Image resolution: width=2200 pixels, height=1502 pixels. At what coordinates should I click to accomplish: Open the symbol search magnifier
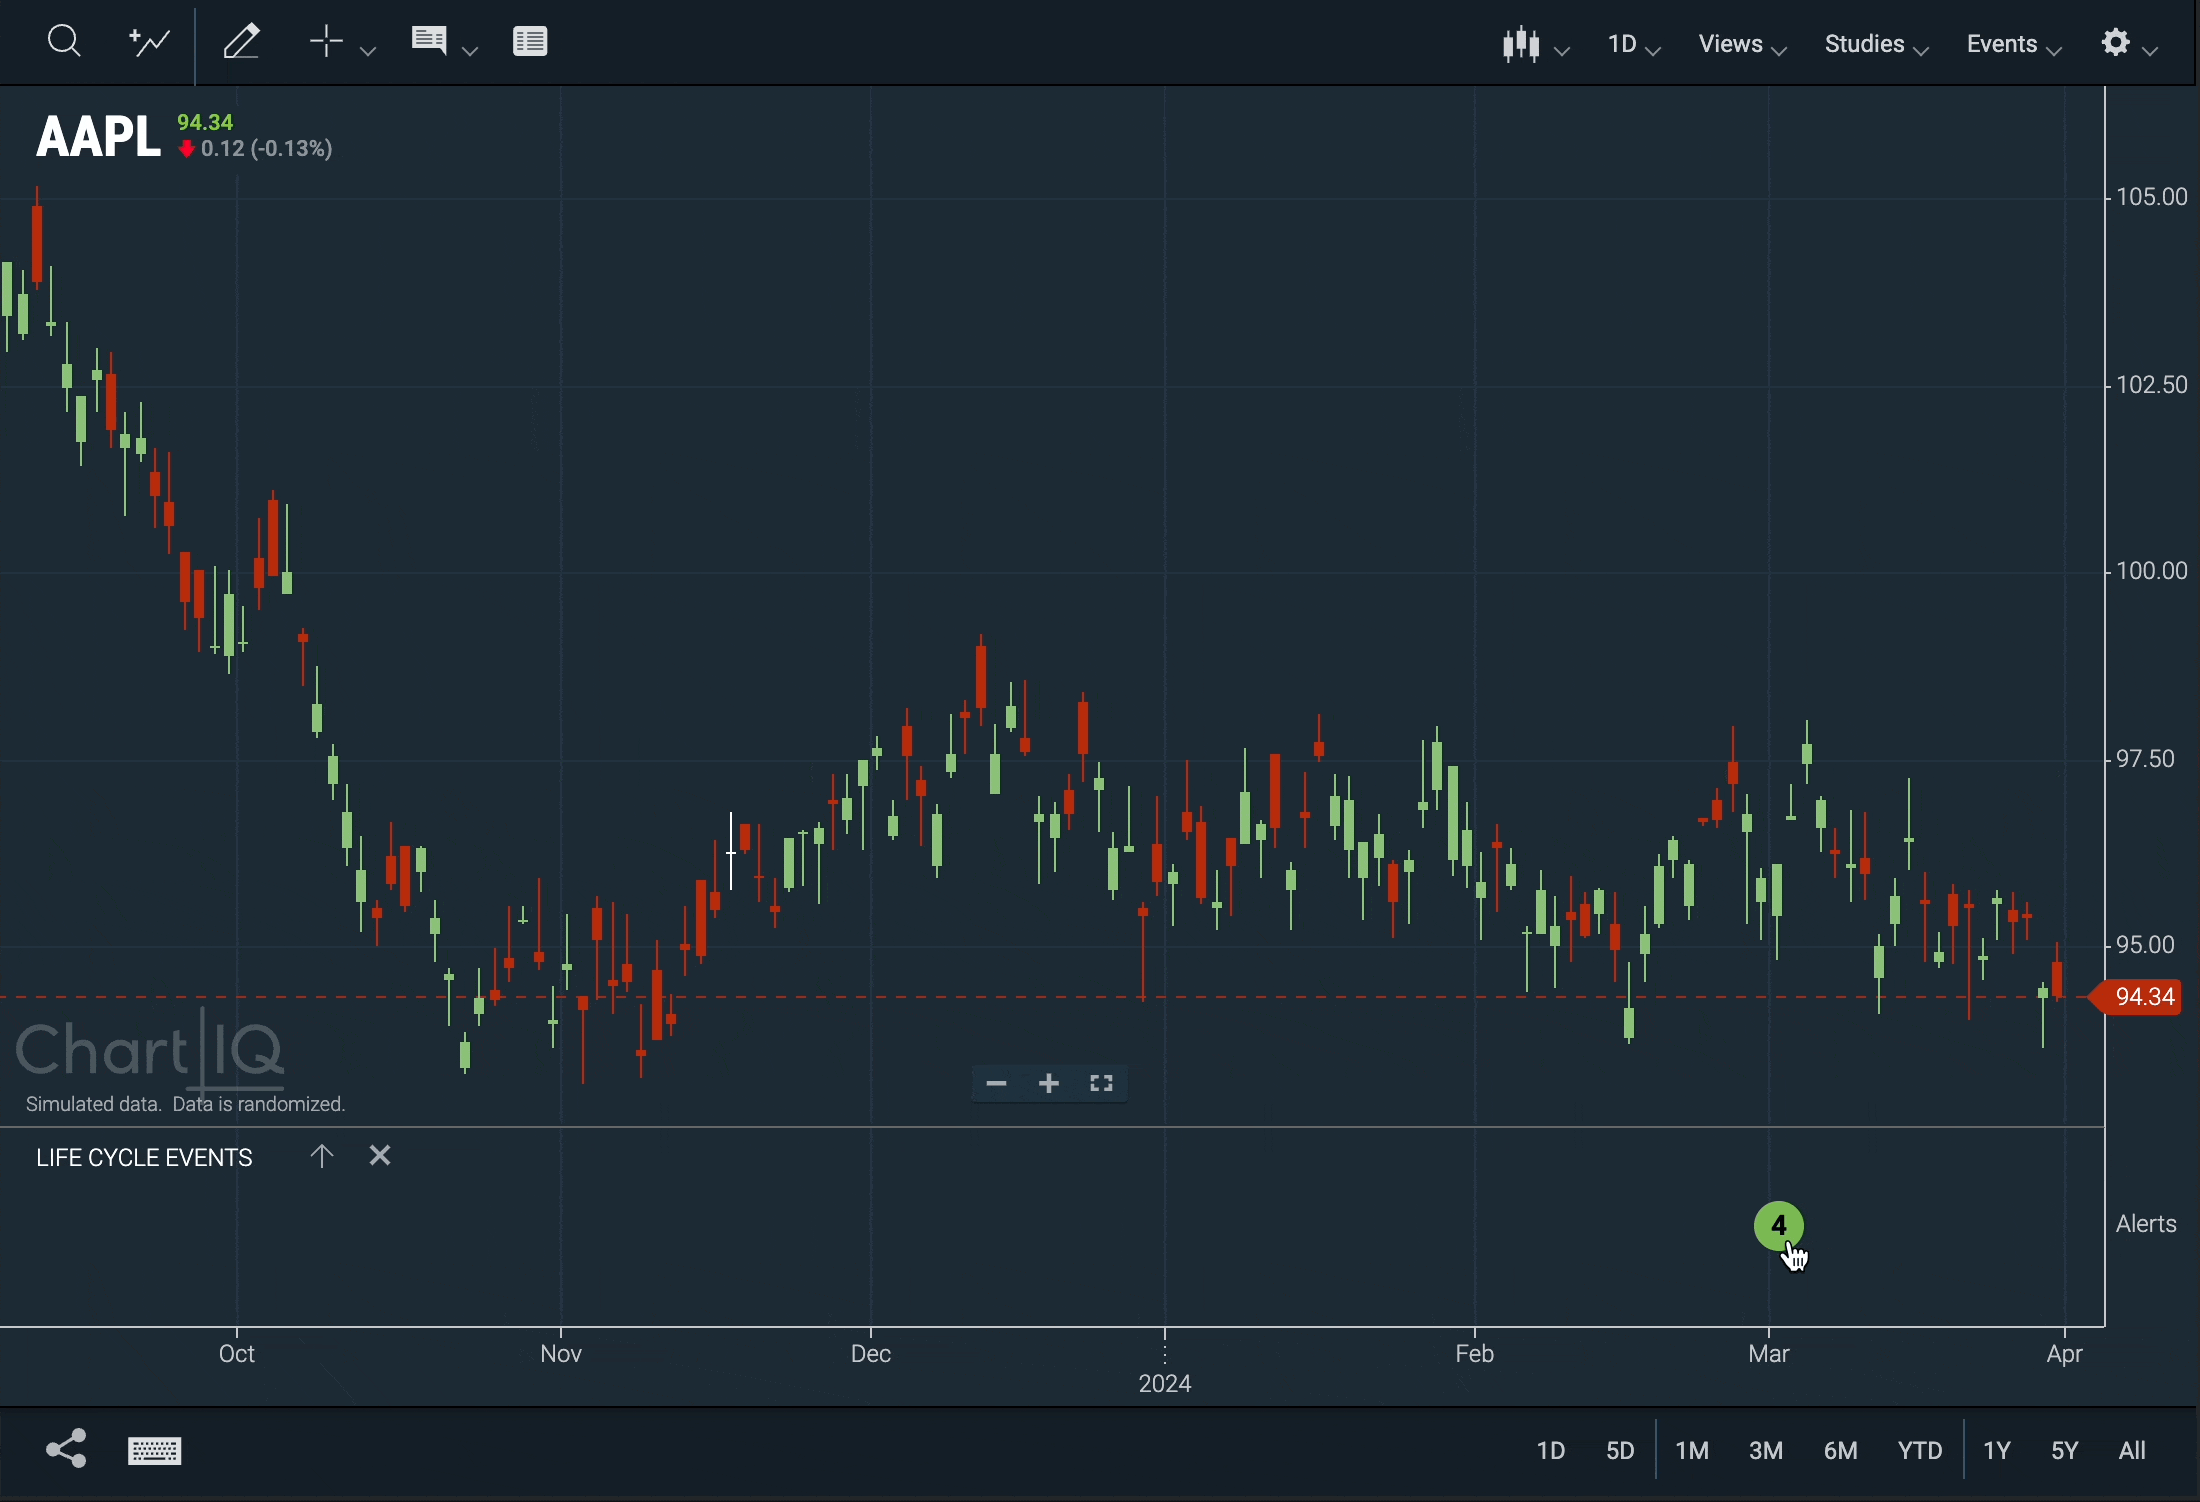tap(64, 41)
